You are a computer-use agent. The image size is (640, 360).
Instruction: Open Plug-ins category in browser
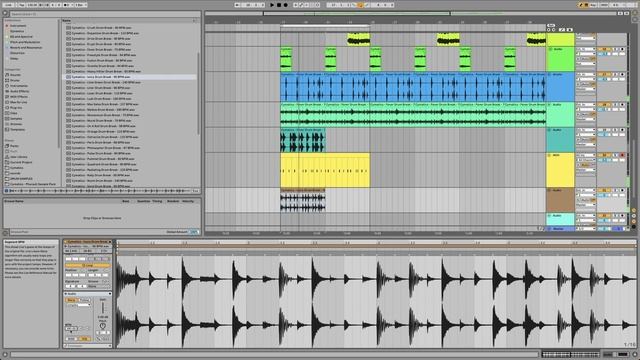(16, 108)
